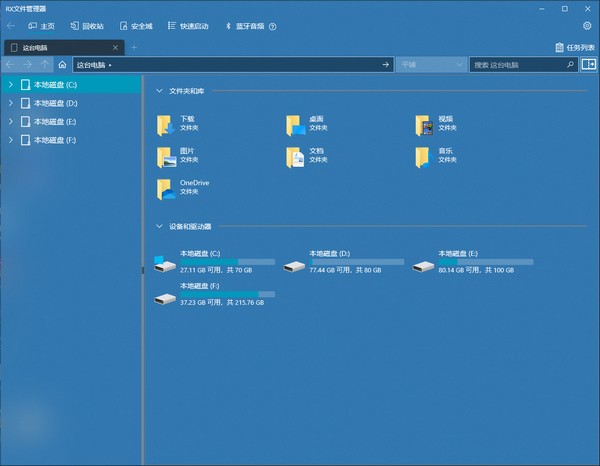Expand 本地磁盘 (E:) tree node
This screenshot has height=466, width=600.
pos(11,121)
